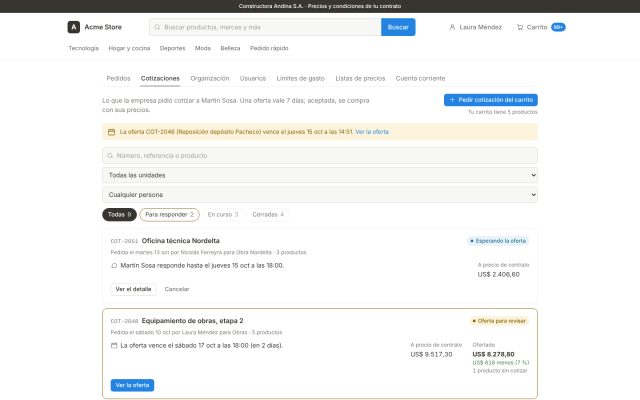This screenshot has height=400, width=640.
Task: Focus Número, referencia o producto field
Action: pos(320,156)
